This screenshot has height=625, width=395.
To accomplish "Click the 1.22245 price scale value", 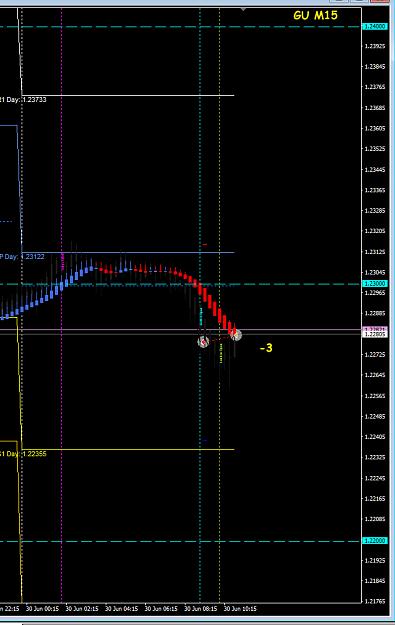I will coord(375,478).
